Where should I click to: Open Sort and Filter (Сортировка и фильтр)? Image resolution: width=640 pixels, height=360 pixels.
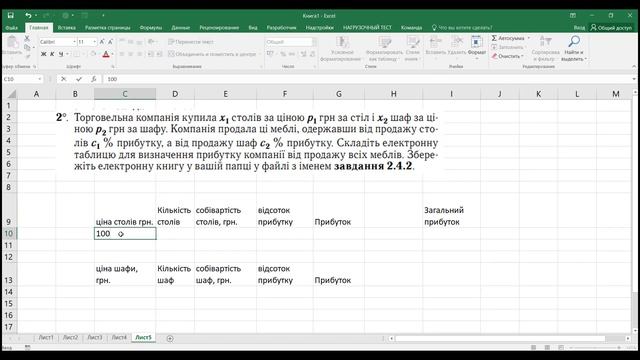[545, 48]
